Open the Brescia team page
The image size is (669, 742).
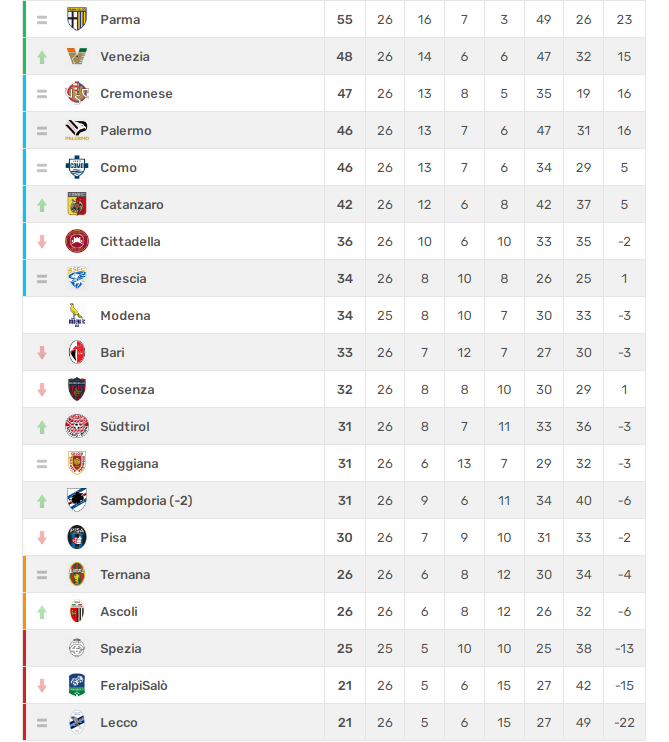[x=123, y=279]
